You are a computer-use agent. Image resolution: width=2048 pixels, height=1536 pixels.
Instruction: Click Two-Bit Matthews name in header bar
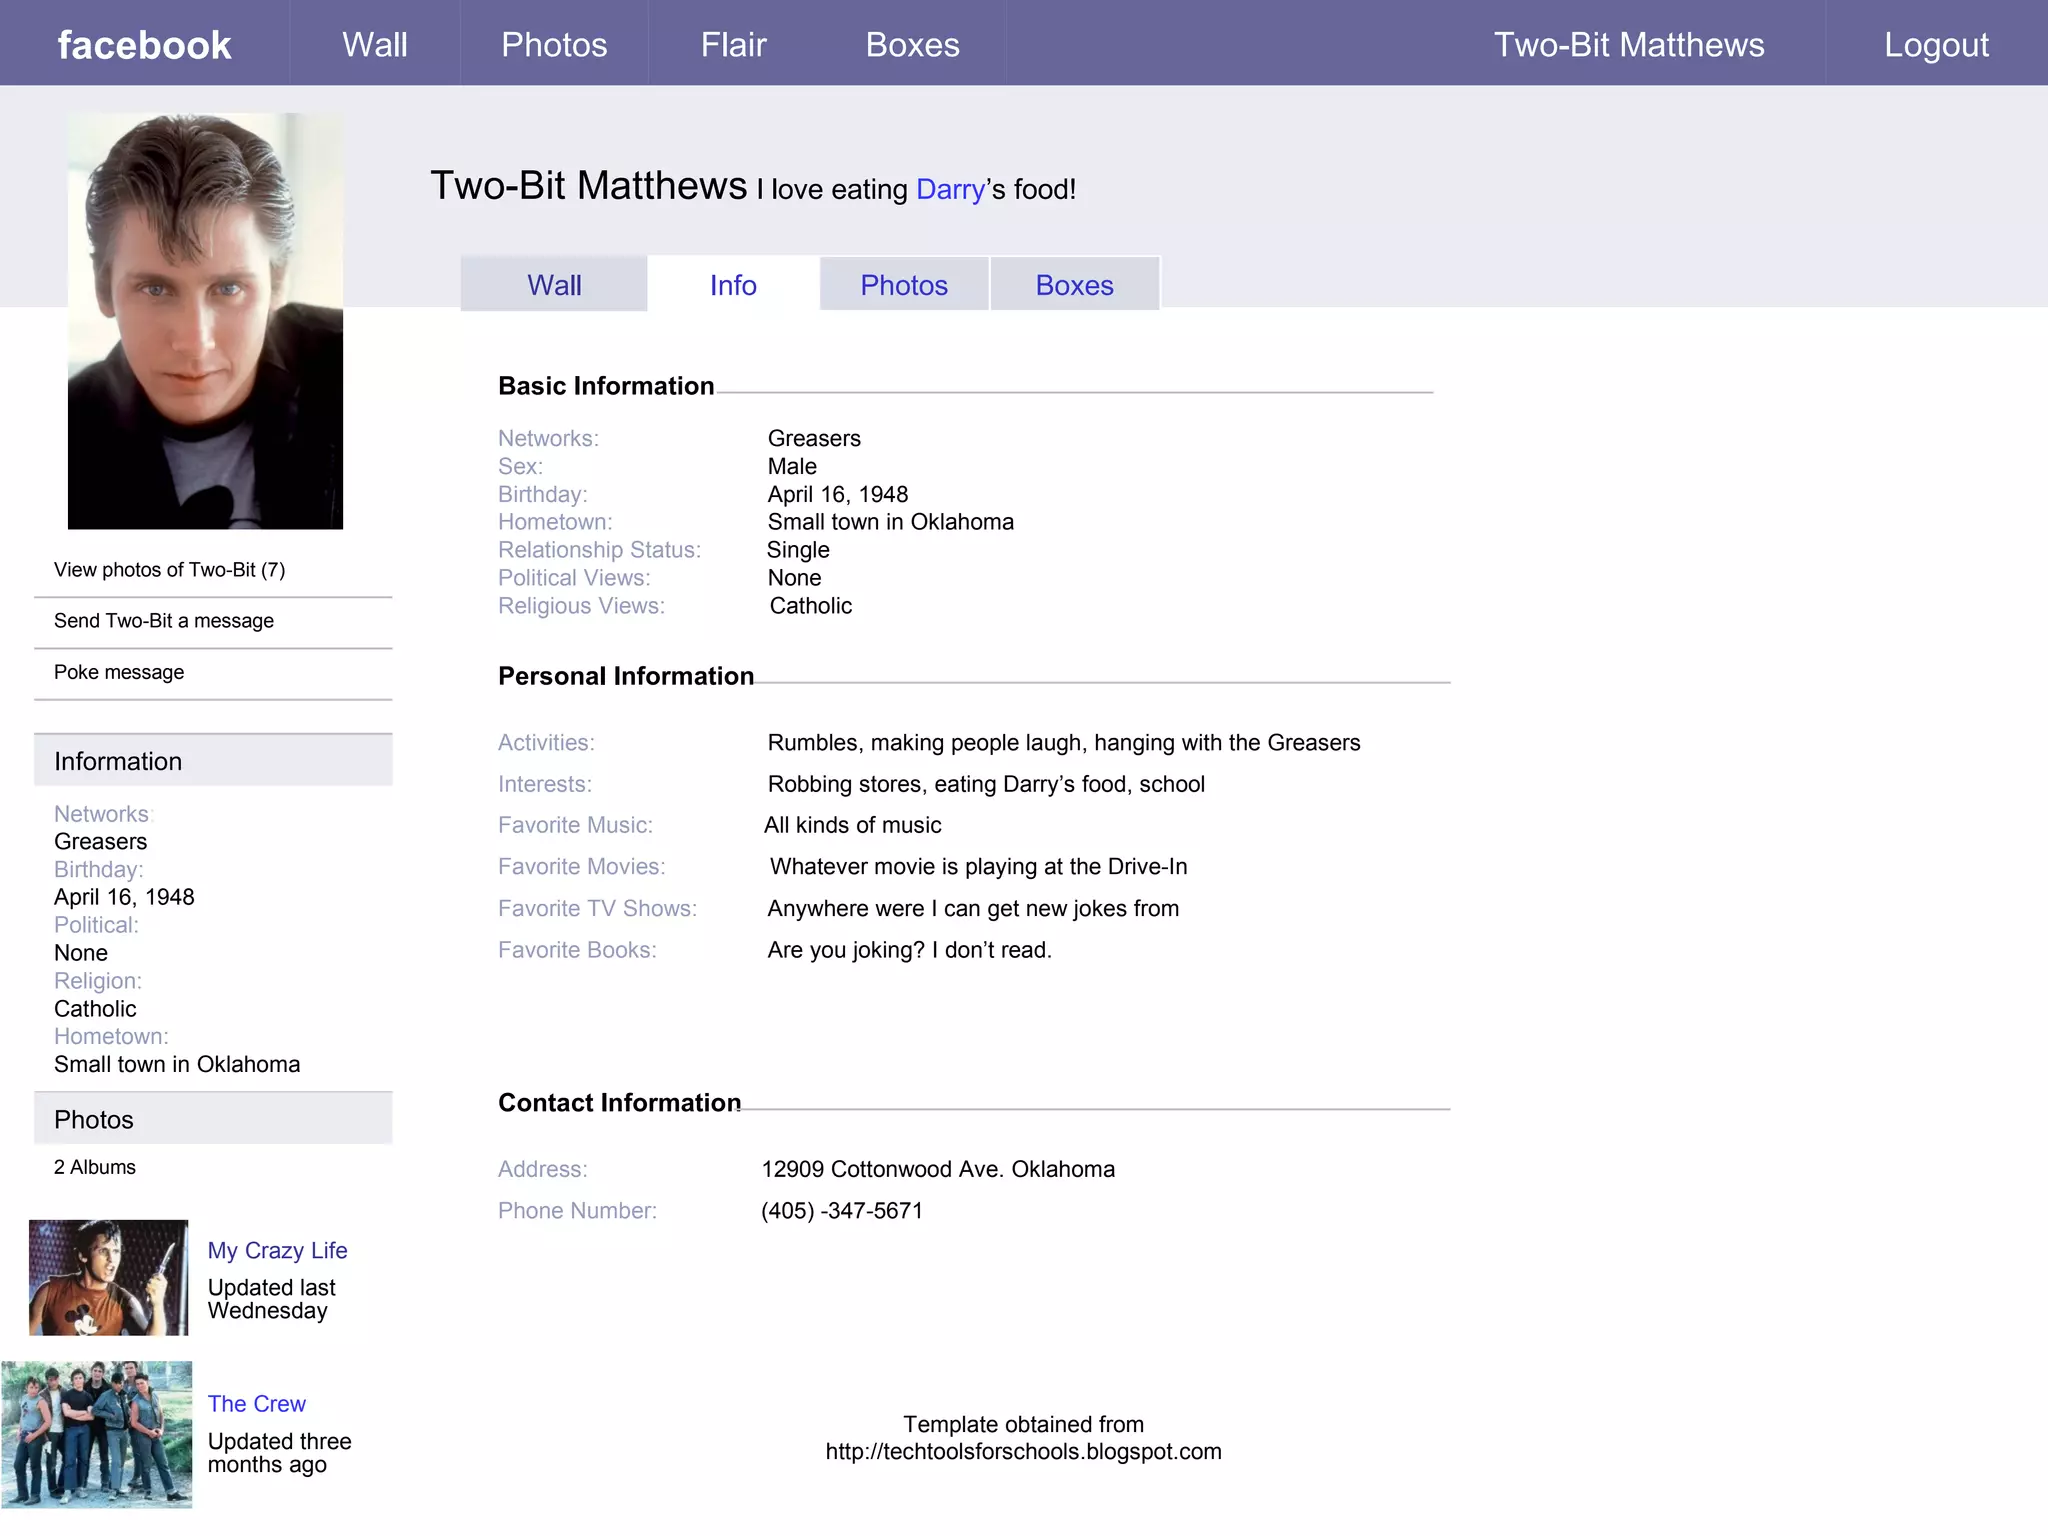[1628, 45]
